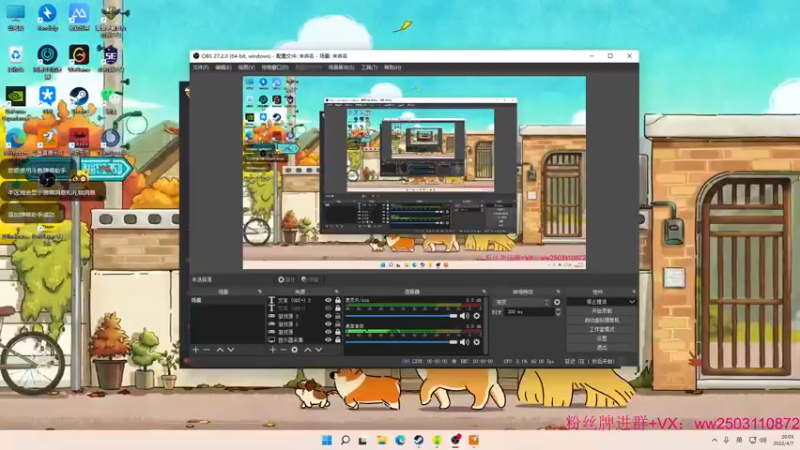
Task: Toggle the lock for 显示器采集
Action: coord(338,339)
